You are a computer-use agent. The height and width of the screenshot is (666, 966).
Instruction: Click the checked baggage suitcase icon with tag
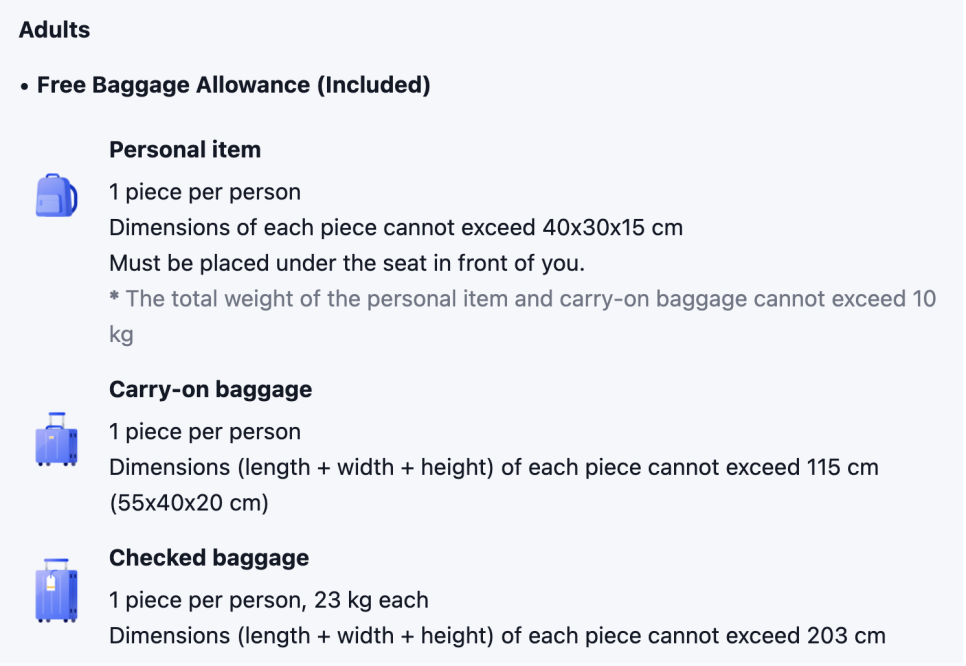click(x=56, y=591)
